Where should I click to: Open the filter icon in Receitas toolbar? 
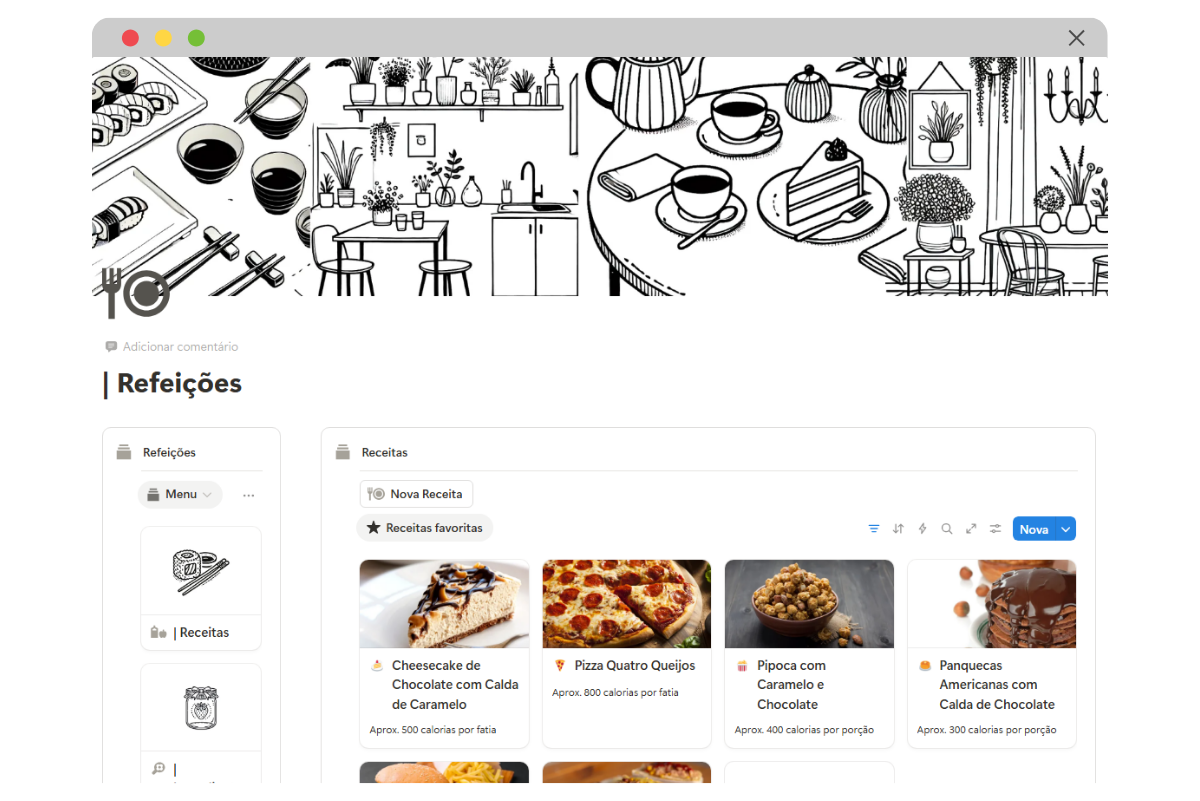pos(874,529)
